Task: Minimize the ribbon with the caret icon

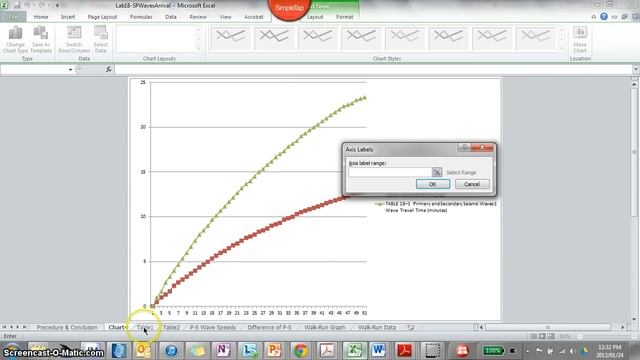Action: coord(593,17)
